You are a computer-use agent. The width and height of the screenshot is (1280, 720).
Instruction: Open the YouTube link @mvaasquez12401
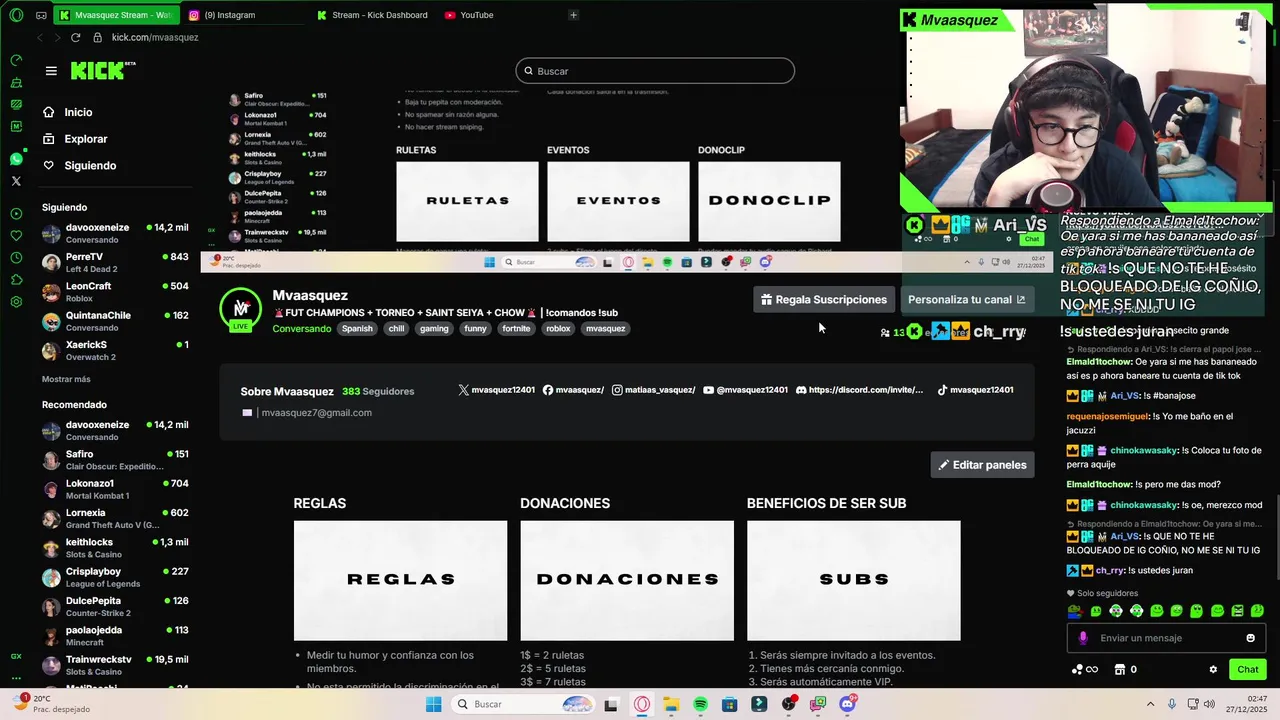pos(745,390)
